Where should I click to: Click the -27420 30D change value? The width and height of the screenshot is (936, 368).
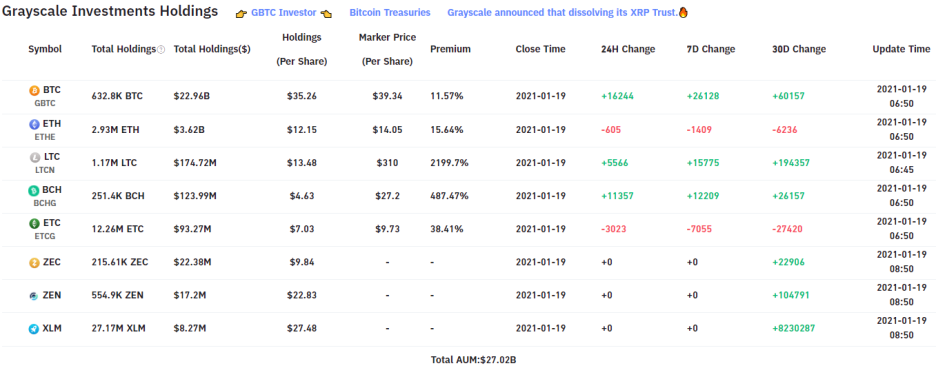[787, 229]
